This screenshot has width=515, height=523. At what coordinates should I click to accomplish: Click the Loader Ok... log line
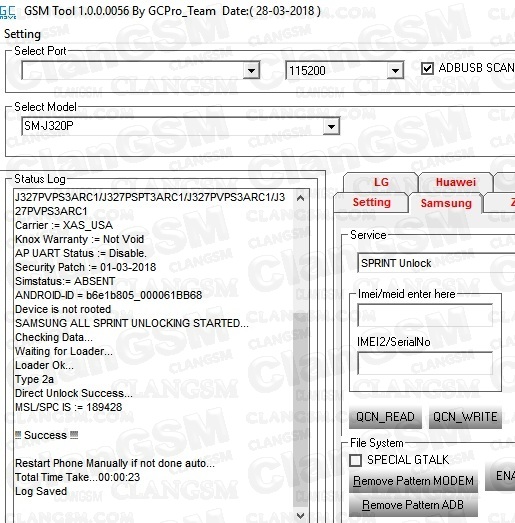(x=44, y=365)
